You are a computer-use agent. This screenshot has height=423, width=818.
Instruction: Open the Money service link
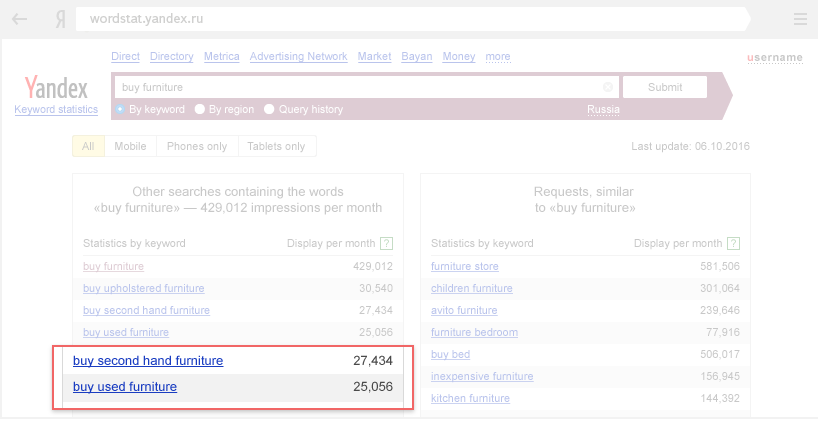(x=459, y=56)
